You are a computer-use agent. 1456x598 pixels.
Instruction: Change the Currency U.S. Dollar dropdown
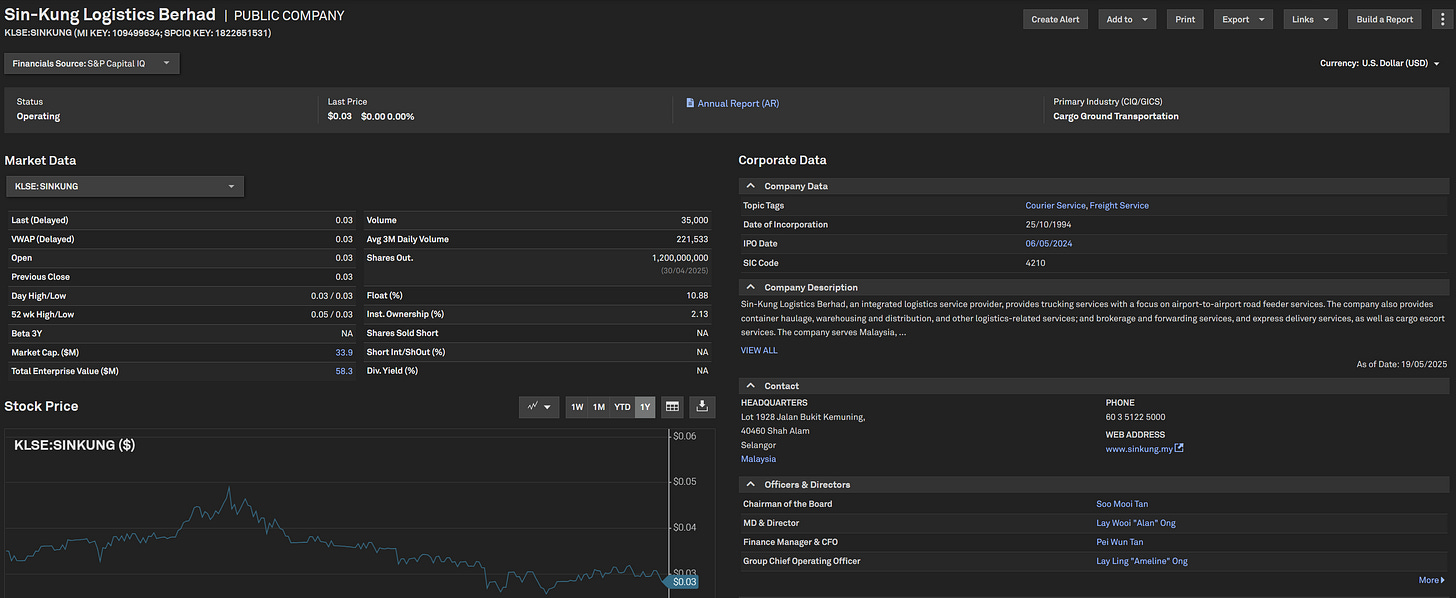click(x=1380, y=64)
